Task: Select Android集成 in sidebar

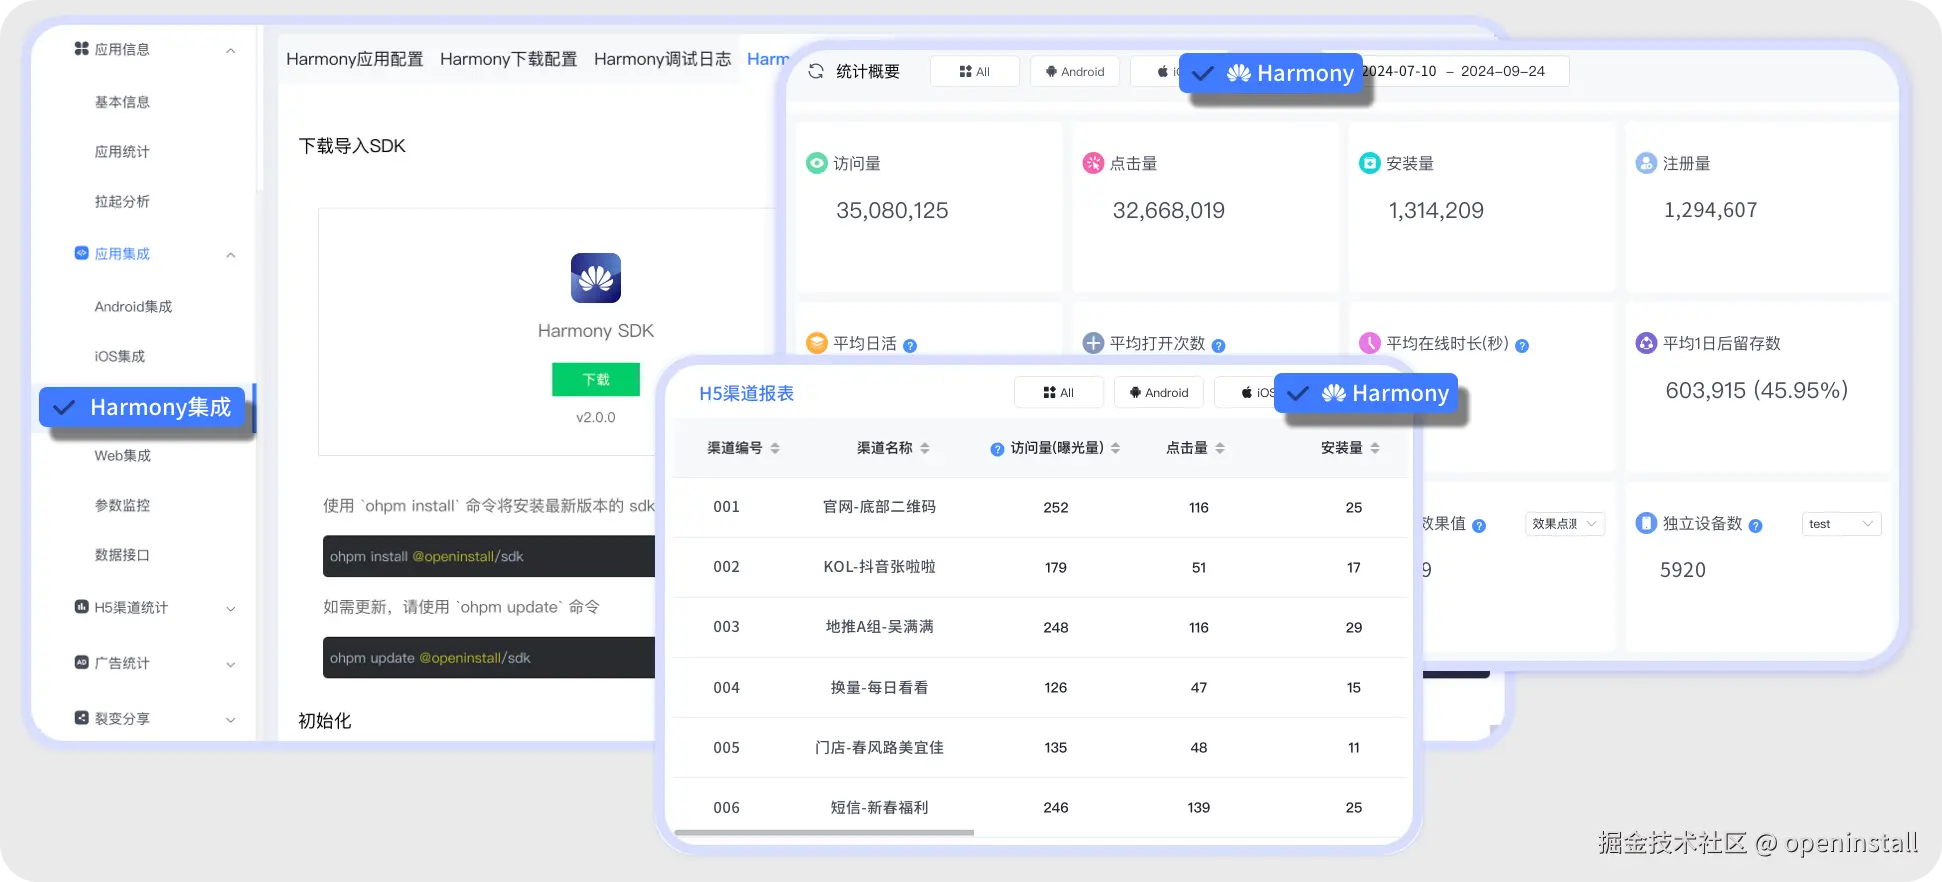Action: pos(133,307)
